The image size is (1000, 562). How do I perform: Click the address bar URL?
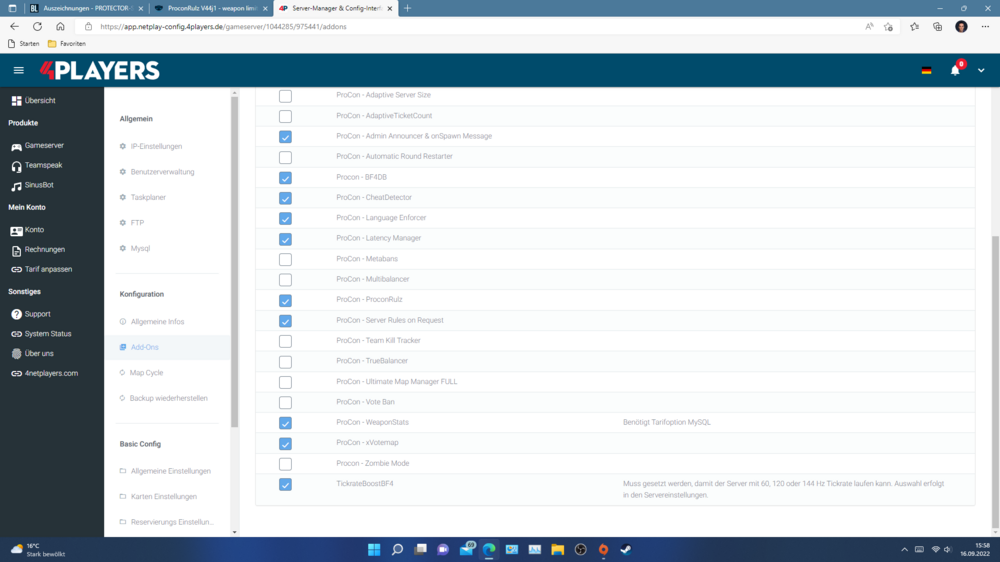click(x=223, y=27)
